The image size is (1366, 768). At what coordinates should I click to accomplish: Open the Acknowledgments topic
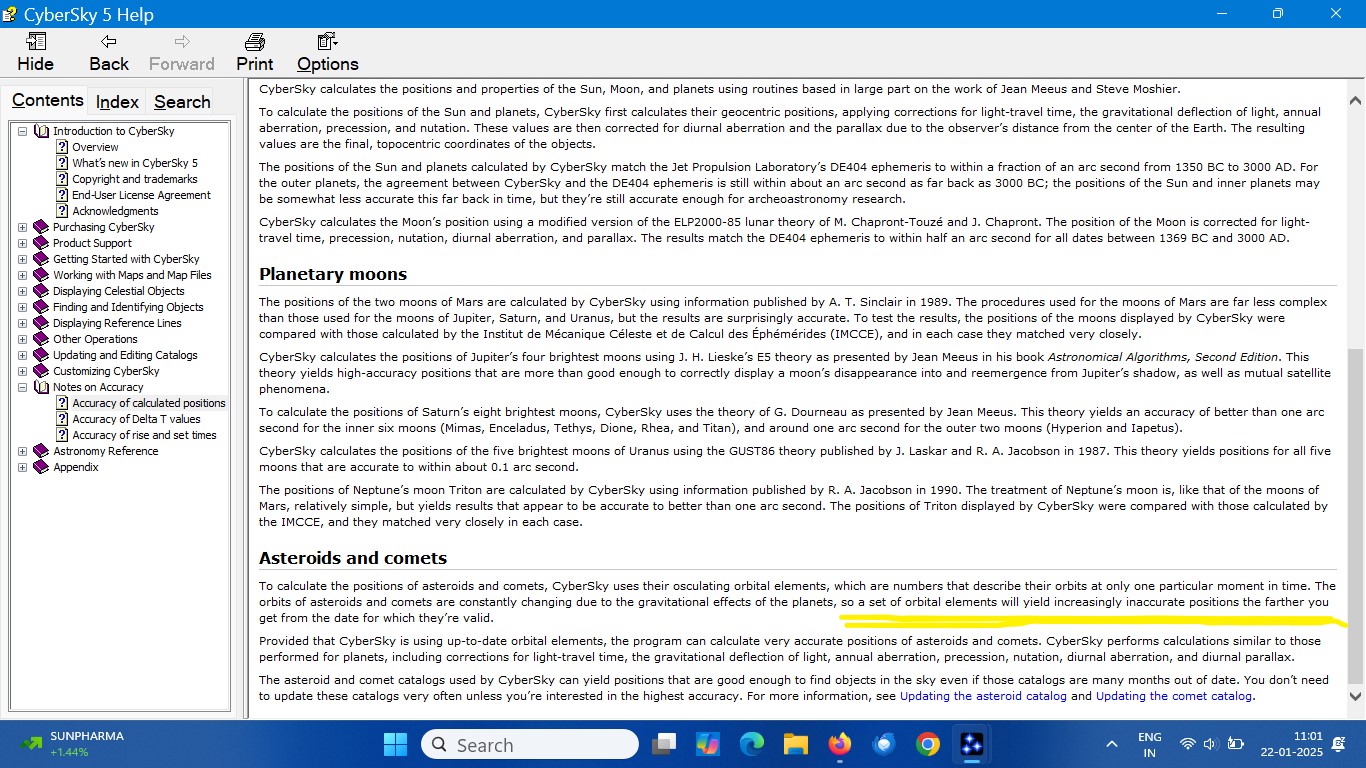[115, 211]
